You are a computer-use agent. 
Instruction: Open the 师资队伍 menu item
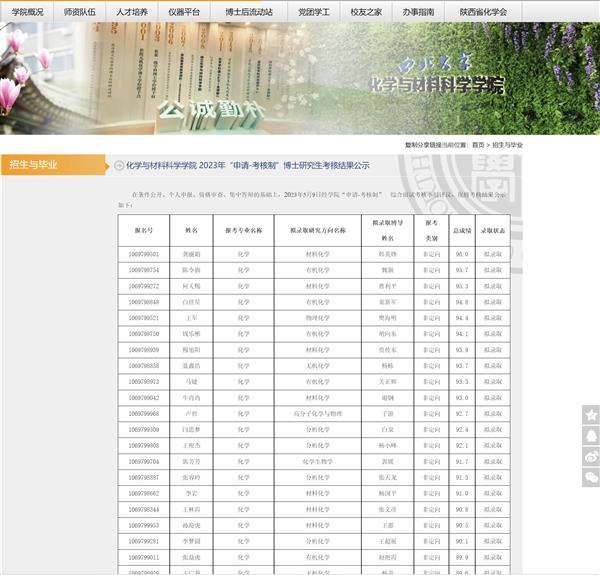(x=80, y=12)
